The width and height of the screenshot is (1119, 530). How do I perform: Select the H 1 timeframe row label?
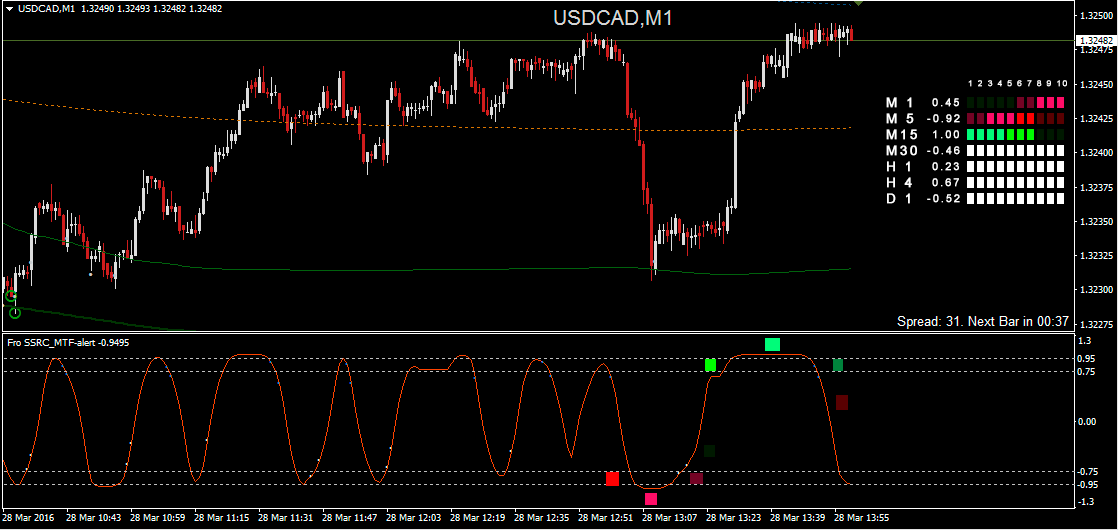[x=899, y=166]
